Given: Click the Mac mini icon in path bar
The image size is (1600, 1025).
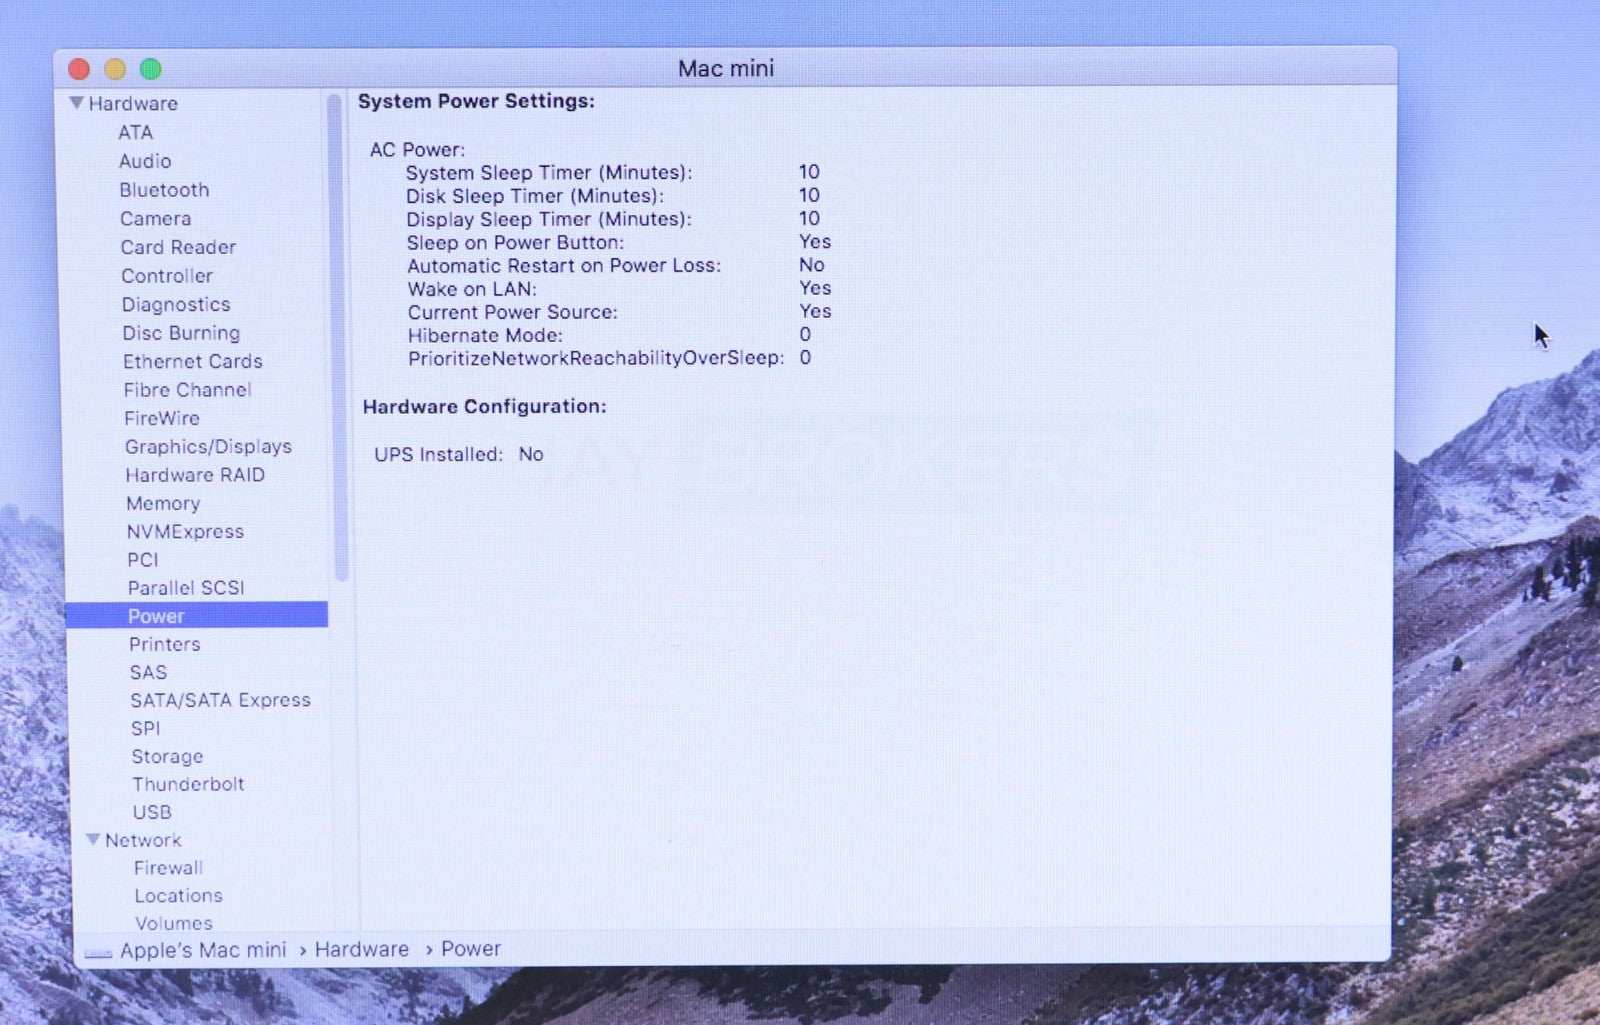Looking at the screenshot, I should coord(98,952).
